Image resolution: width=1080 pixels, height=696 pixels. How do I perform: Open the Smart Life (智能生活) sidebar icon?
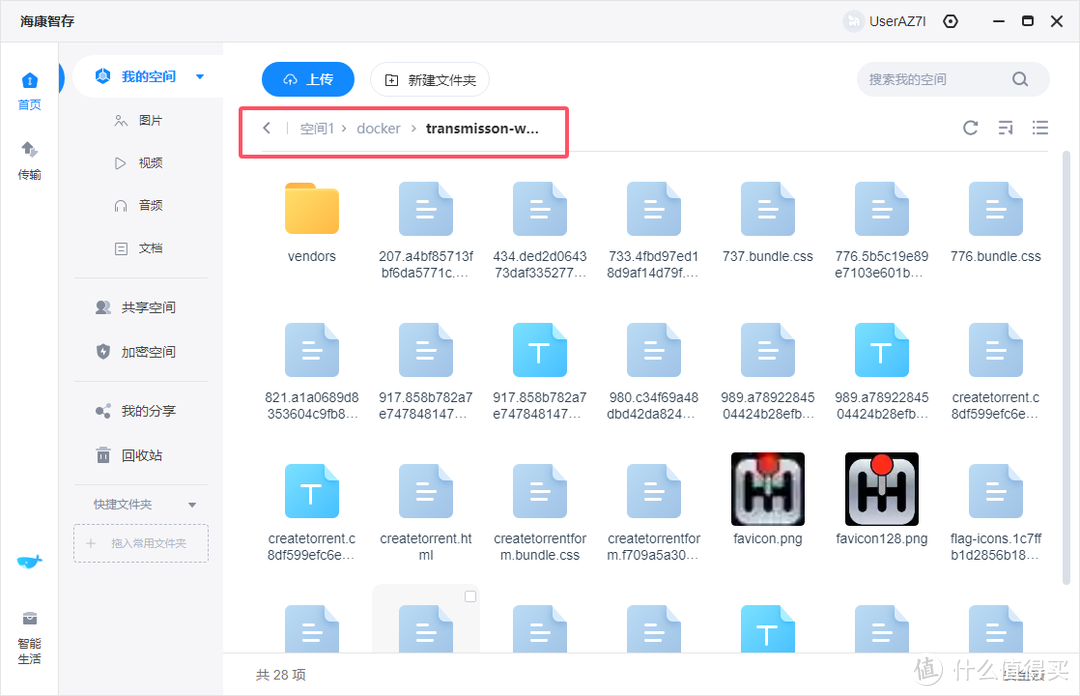(x=29, y=636)
